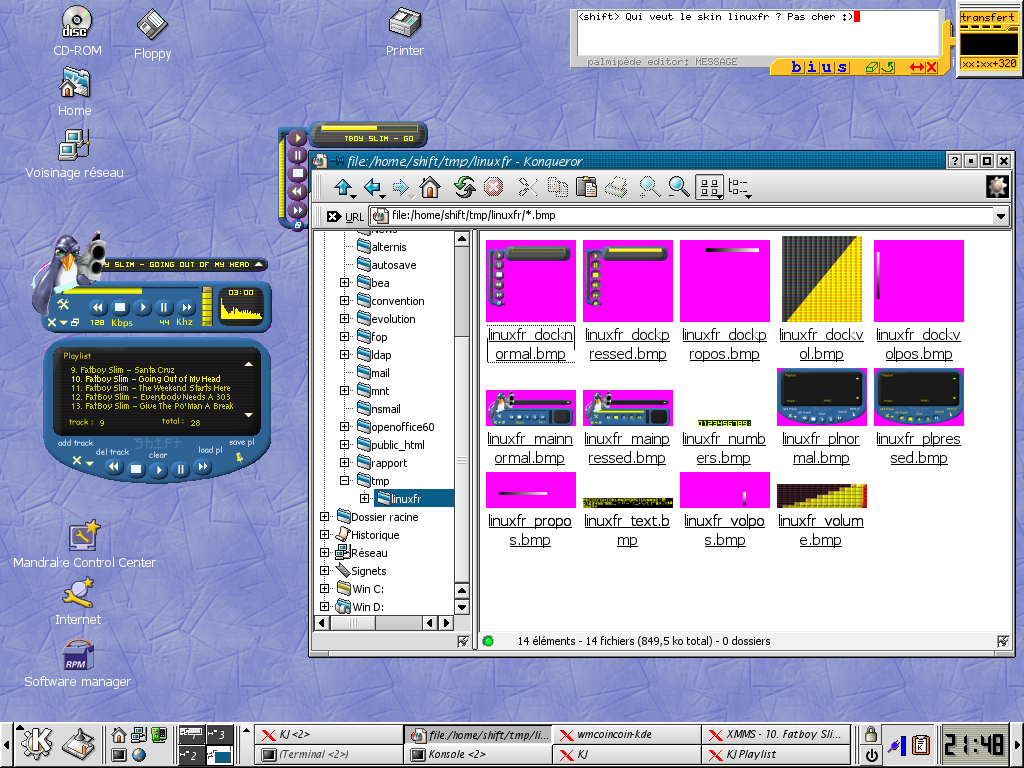The width and height of the screenshot is (1024, 768).
Task: Click the scissors Cut icon in Konqueror
Action: [x=528, y=187]
